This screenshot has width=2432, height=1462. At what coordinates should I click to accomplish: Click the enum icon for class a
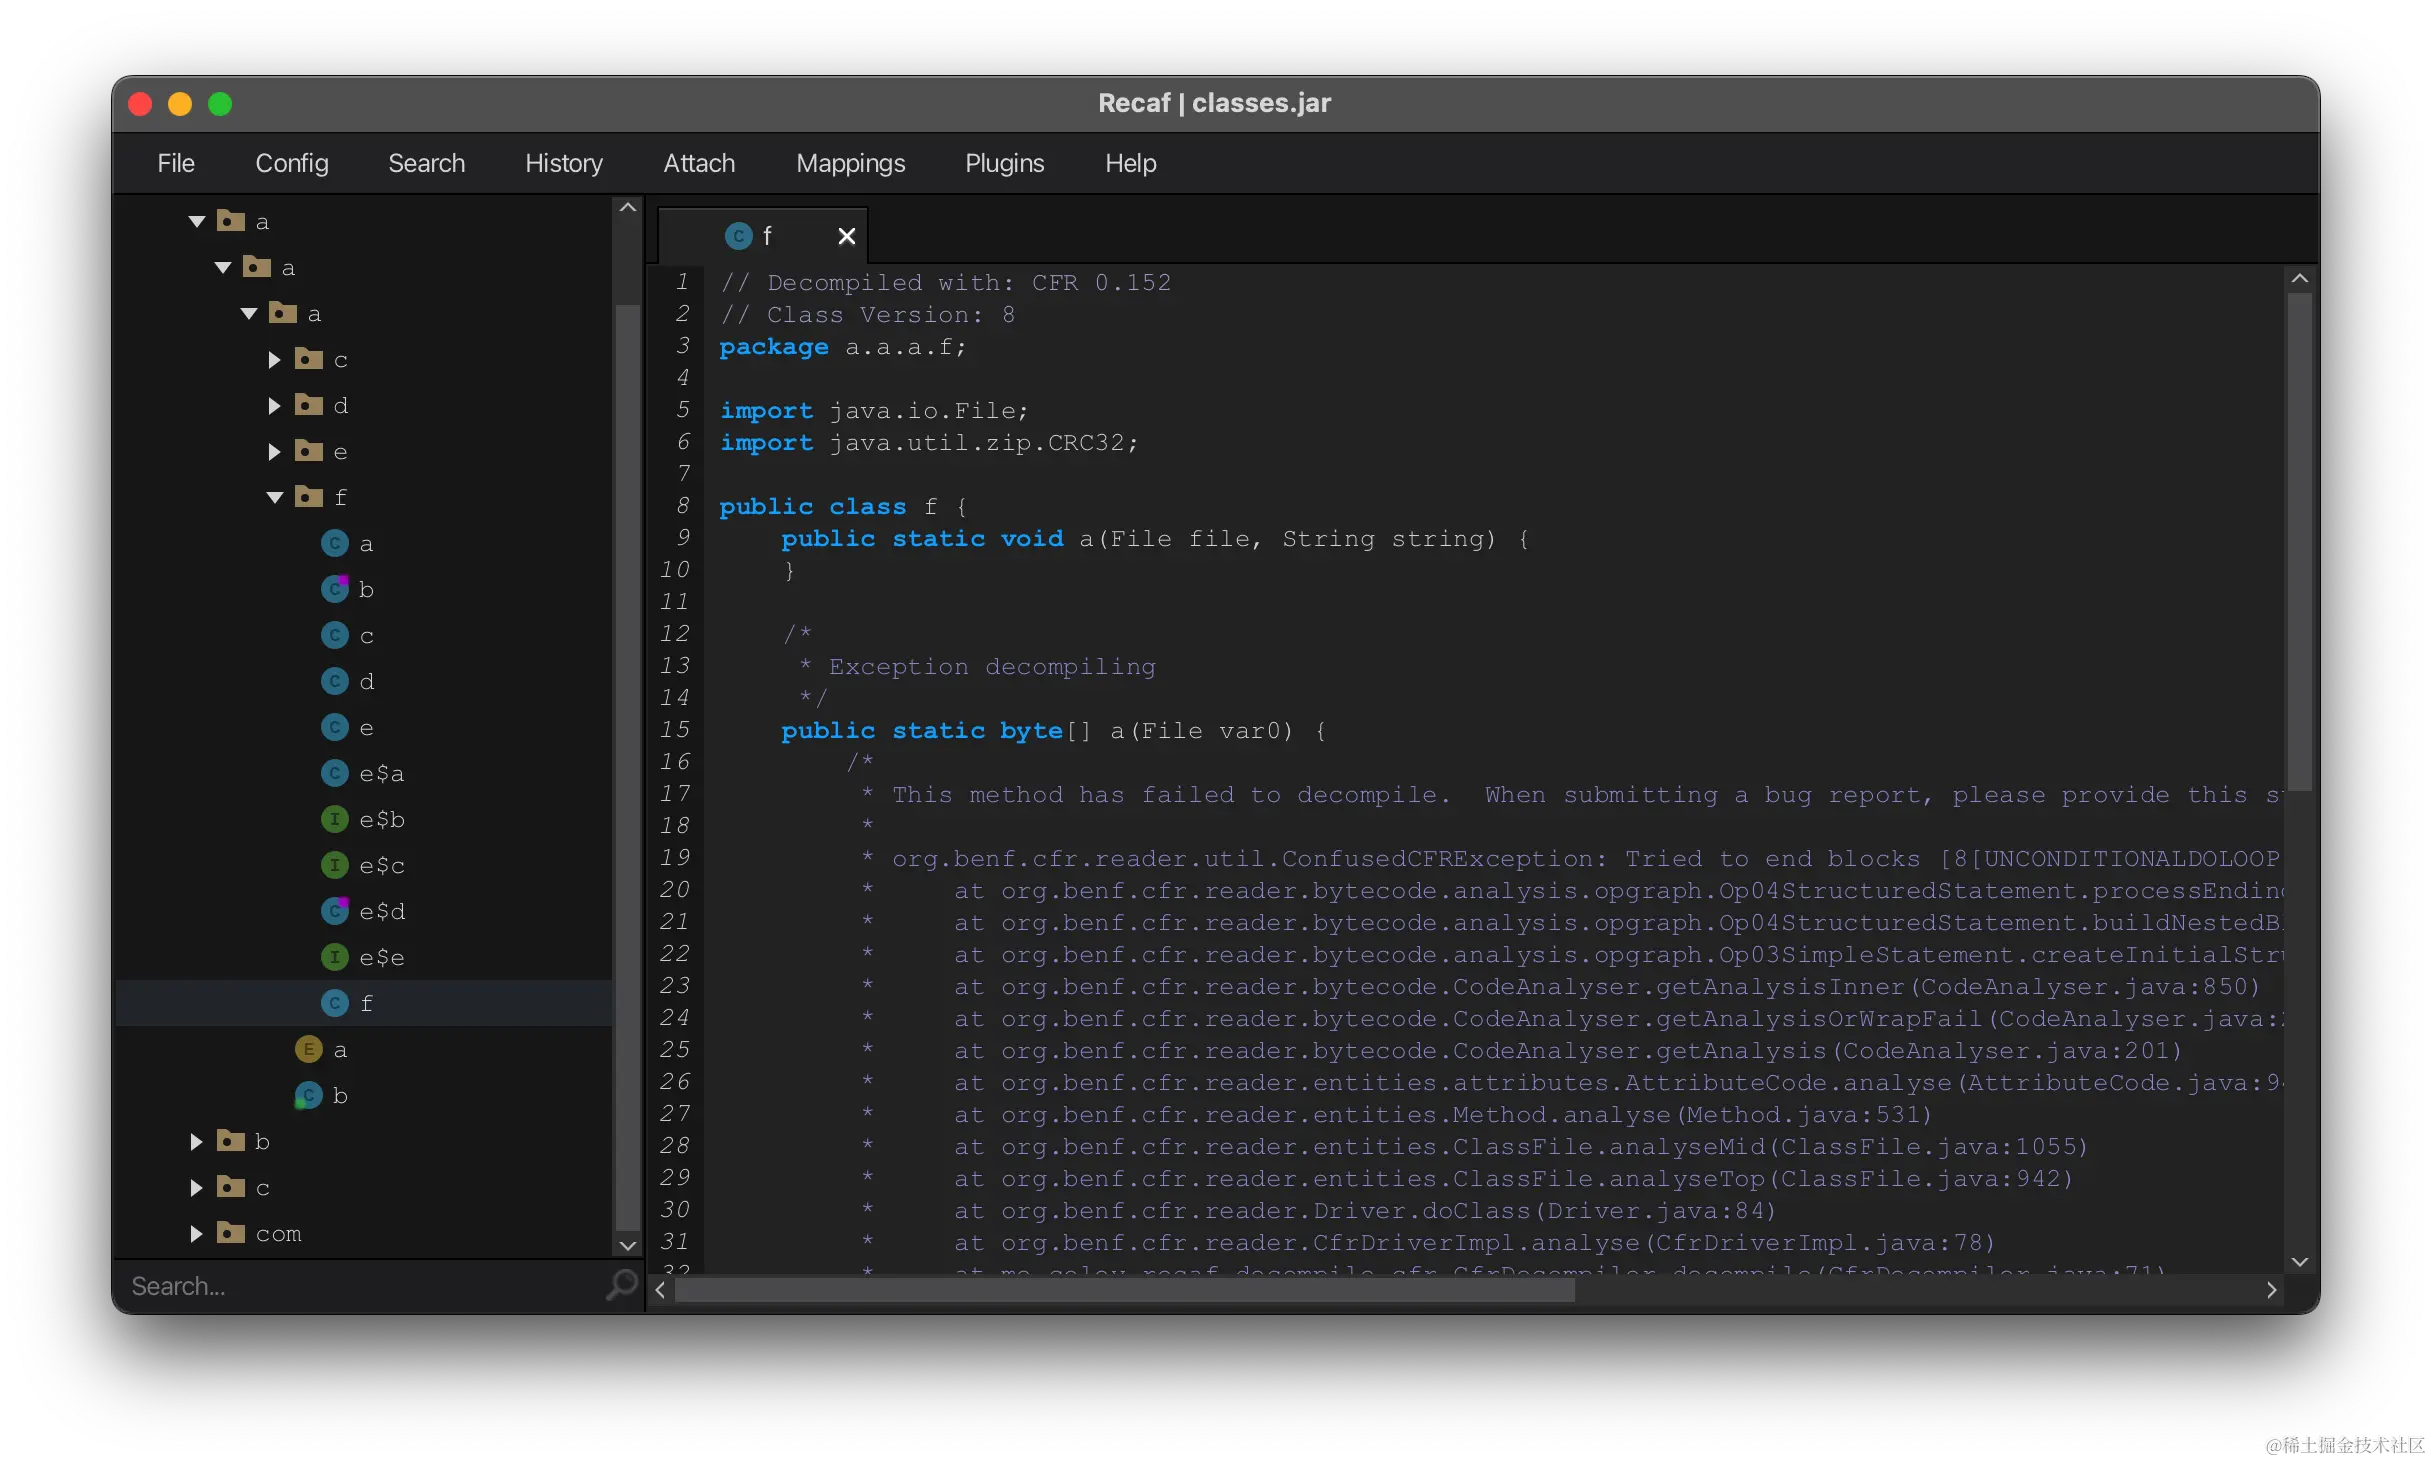(x=309, y=1049)
